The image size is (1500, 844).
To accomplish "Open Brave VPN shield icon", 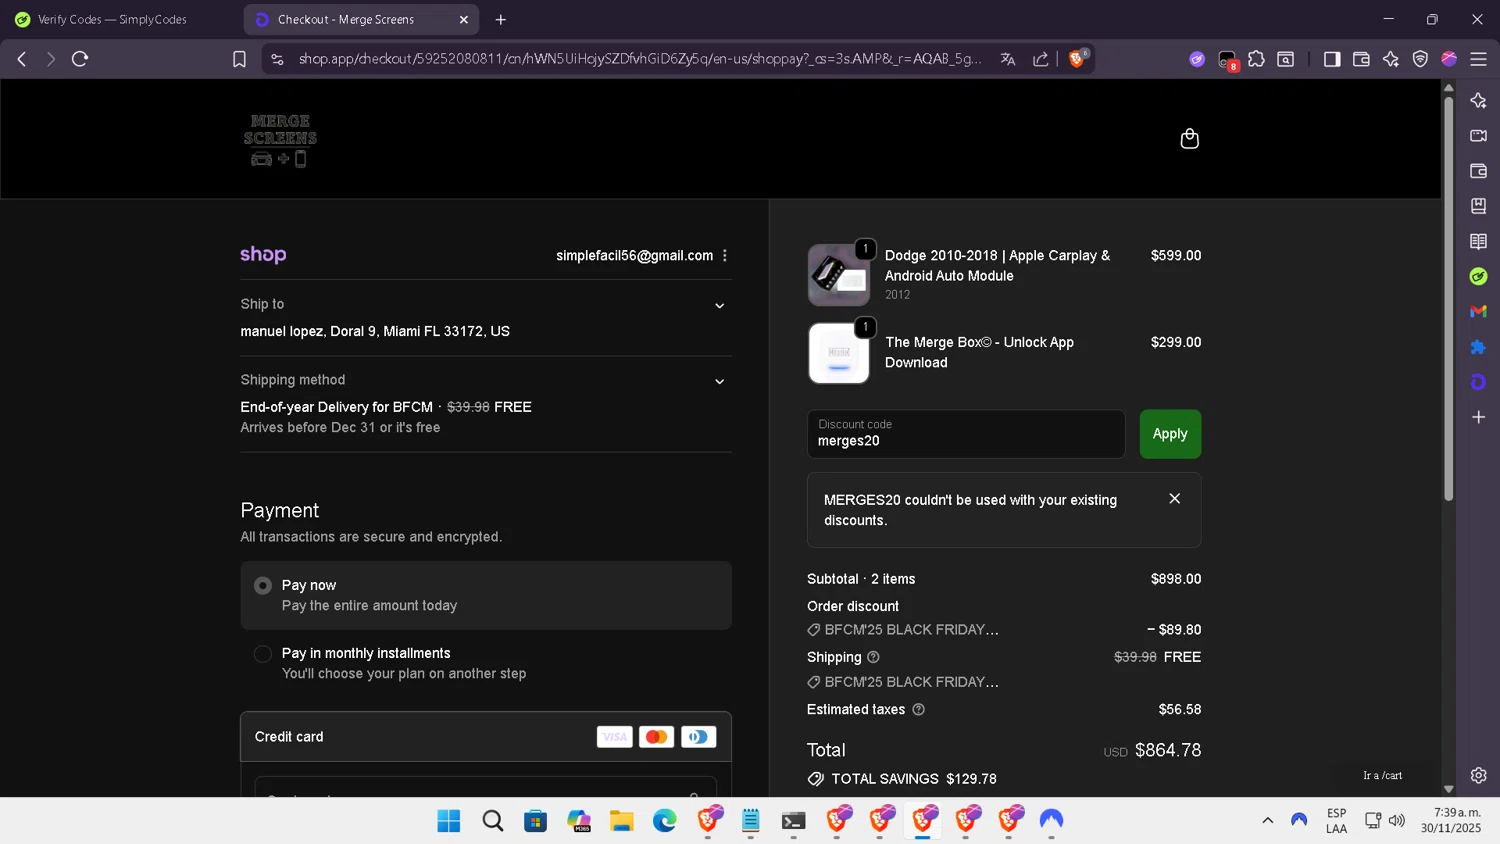I will click(1420, 59).
